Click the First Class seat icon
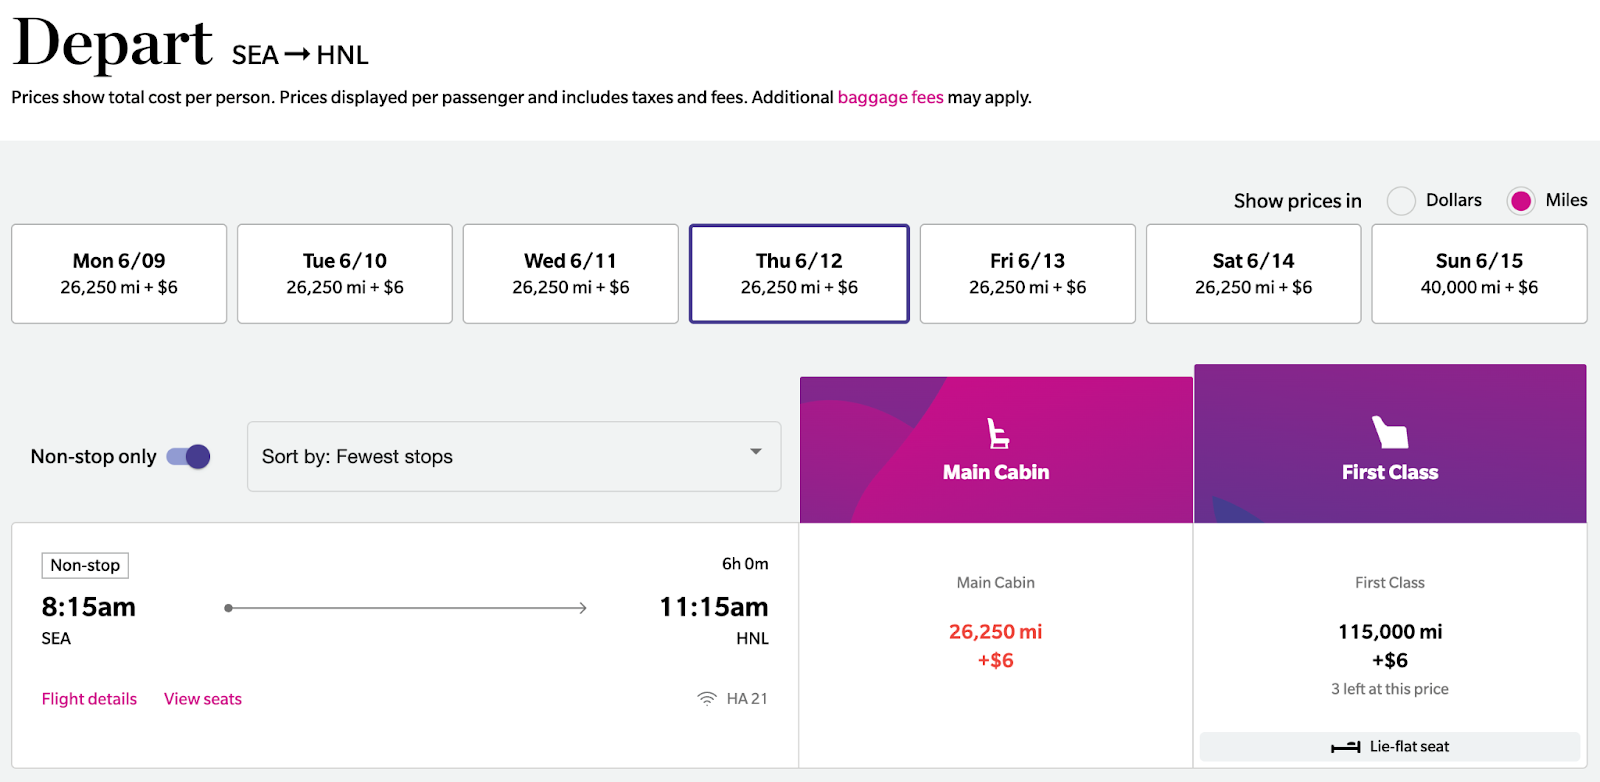Viewport: 1600px width, 782px height. 1389,432
